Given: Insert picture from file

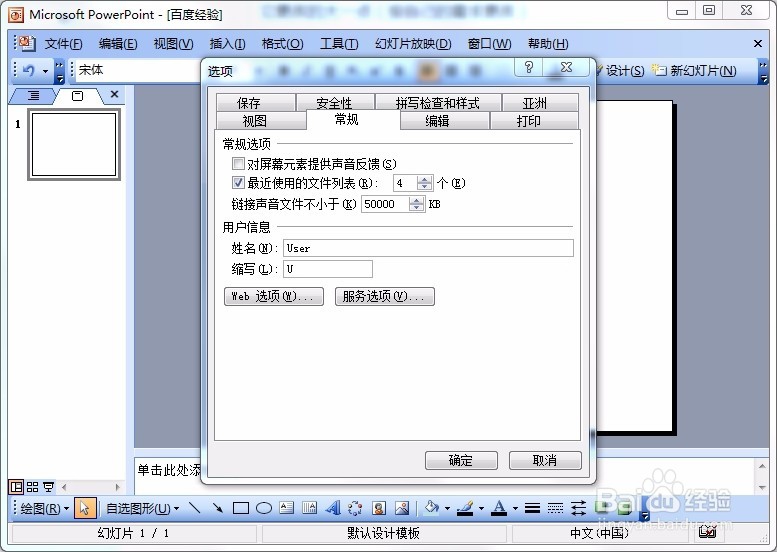Looking at the screenshot, I should (402, 508).
